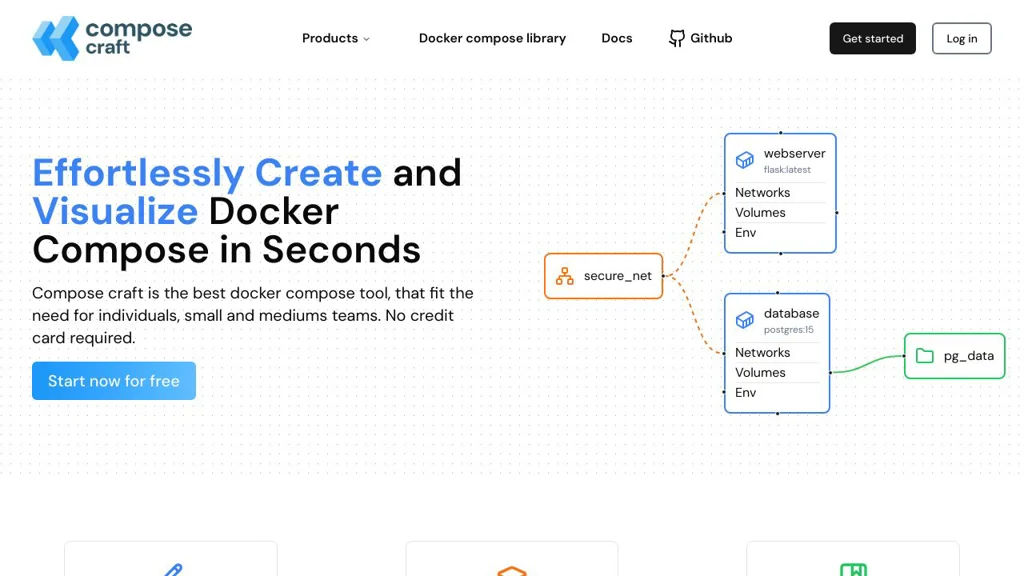Image resolution: width=1024 pixels, height=576 pixels.
Task: Click the webserver container icon
Action: [744, 160]
